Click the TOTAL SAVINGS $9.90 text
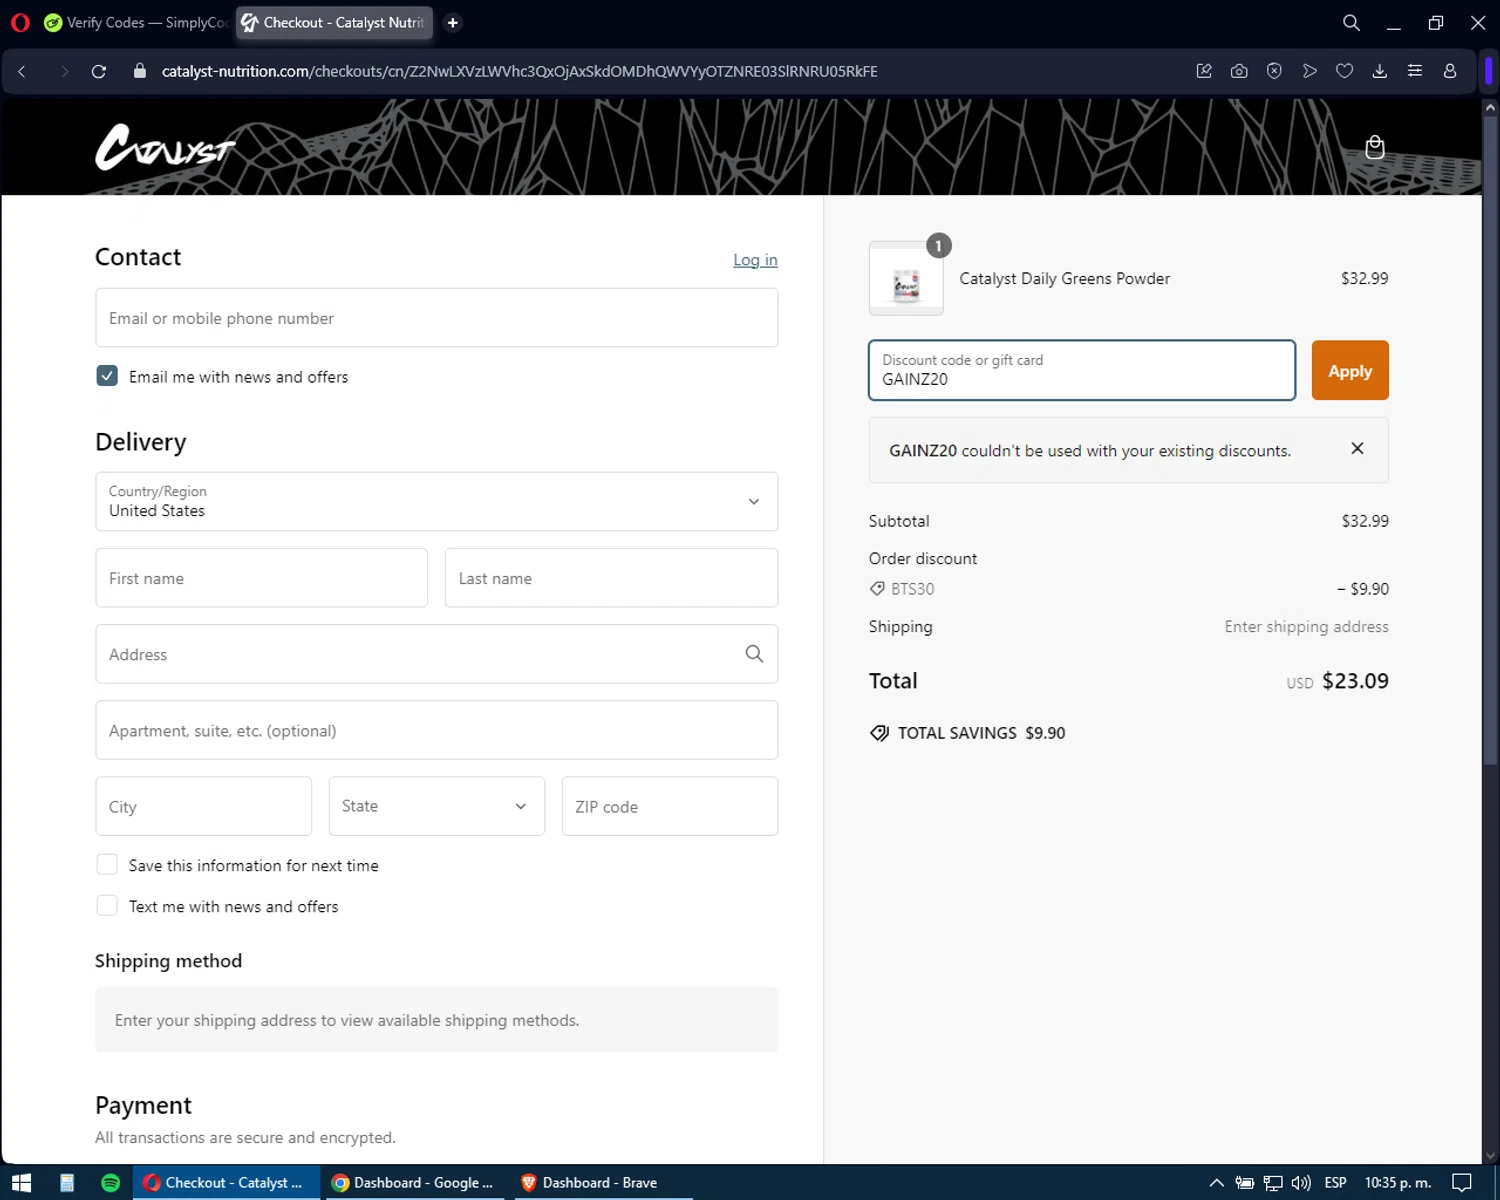This screenshot has width=1500, height=1200. 981,733
